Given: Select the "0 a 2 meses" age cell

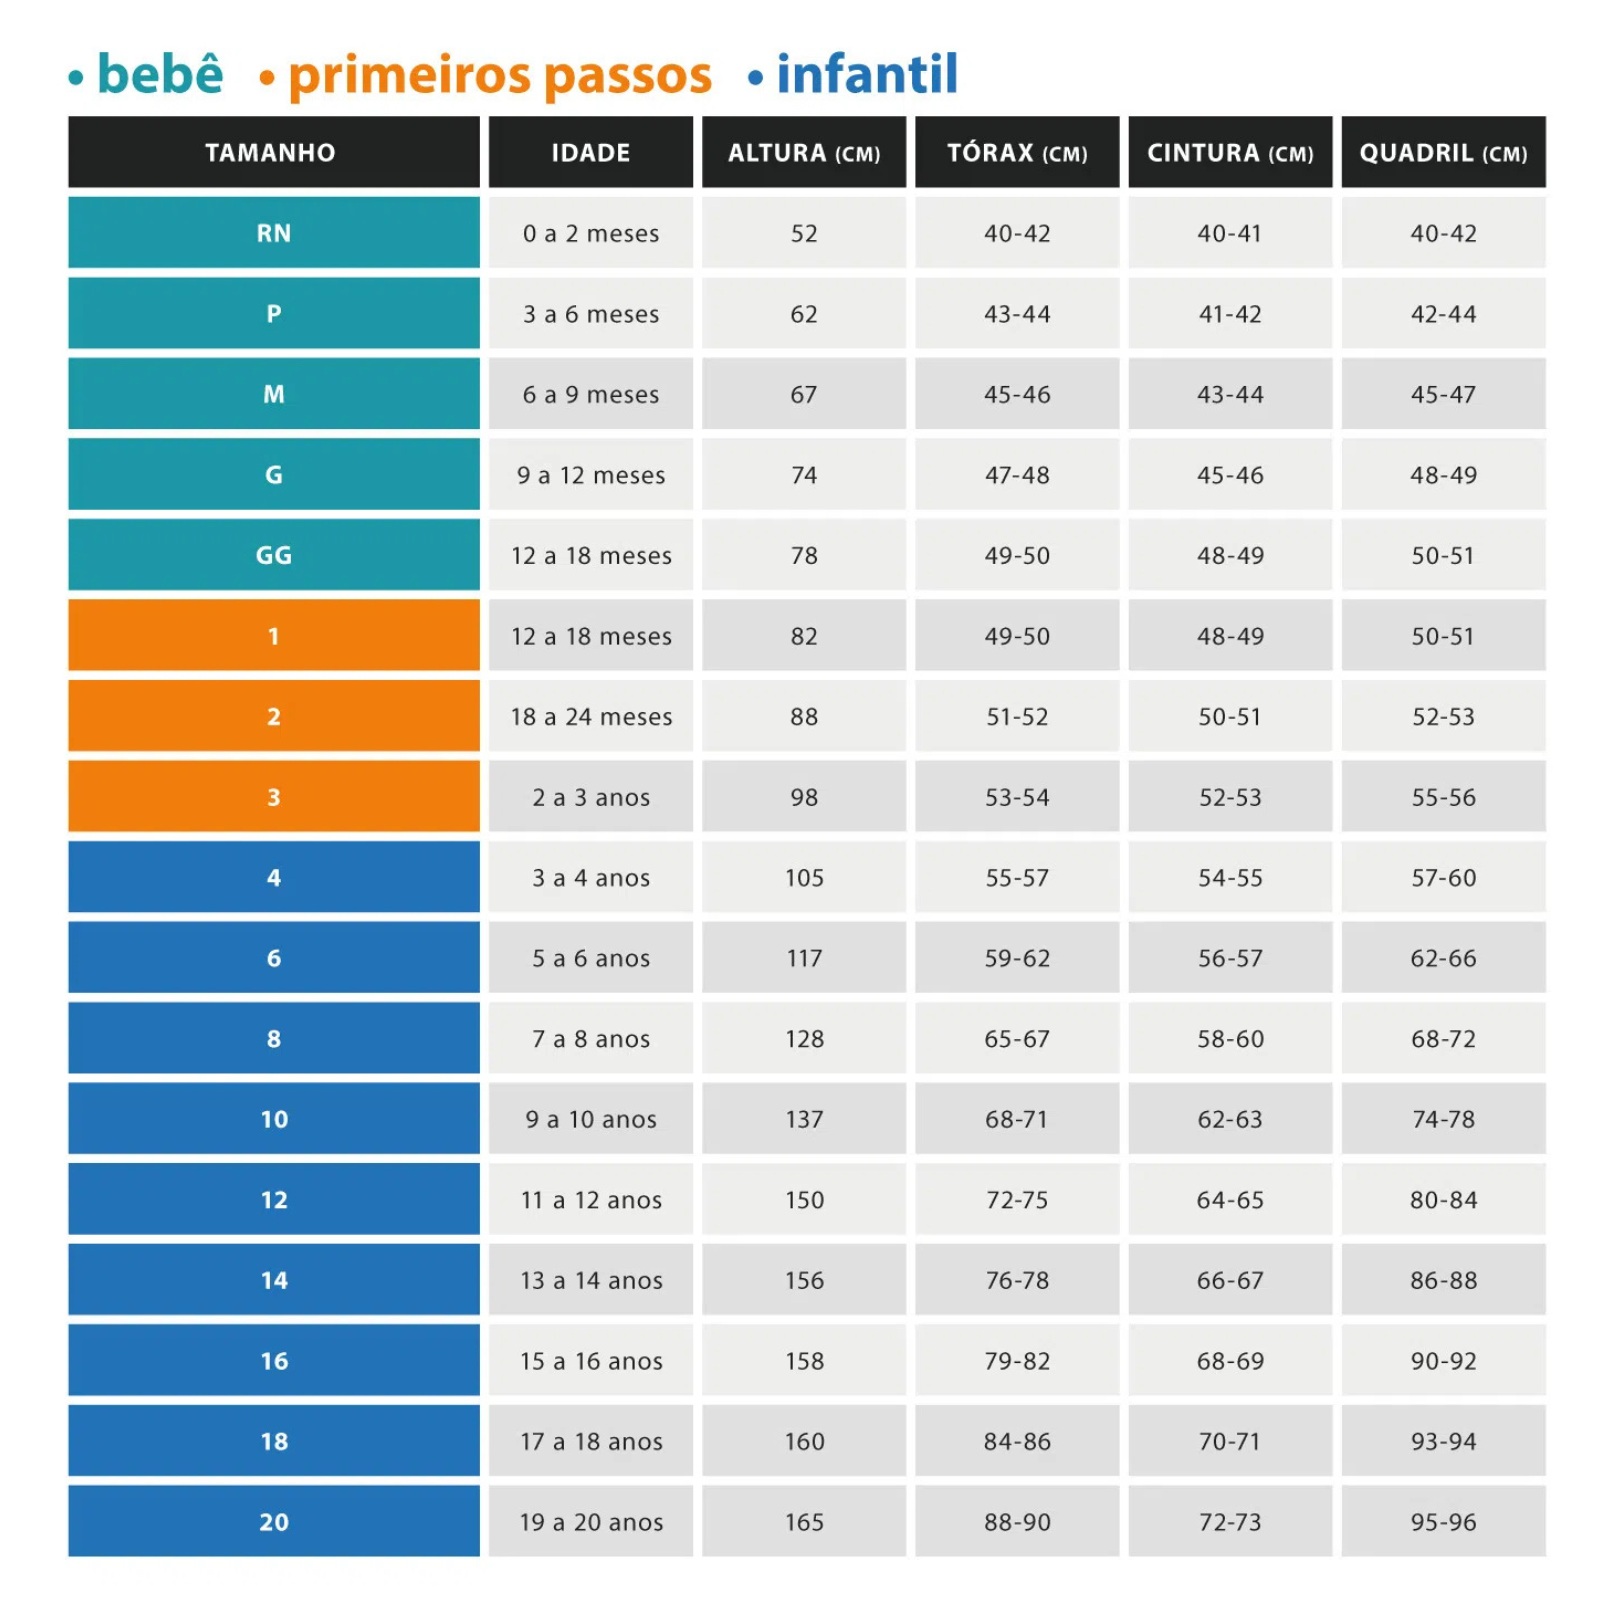Looking at the screenshot, I should click(590, 233).
